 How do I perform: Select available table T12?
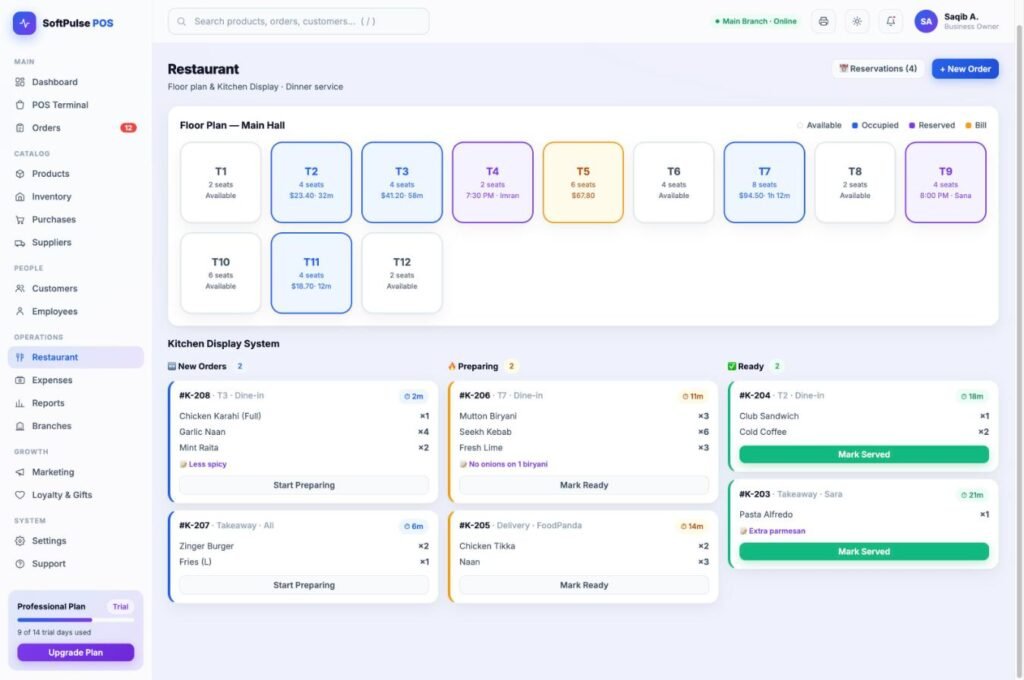click(x=402, y=273)
